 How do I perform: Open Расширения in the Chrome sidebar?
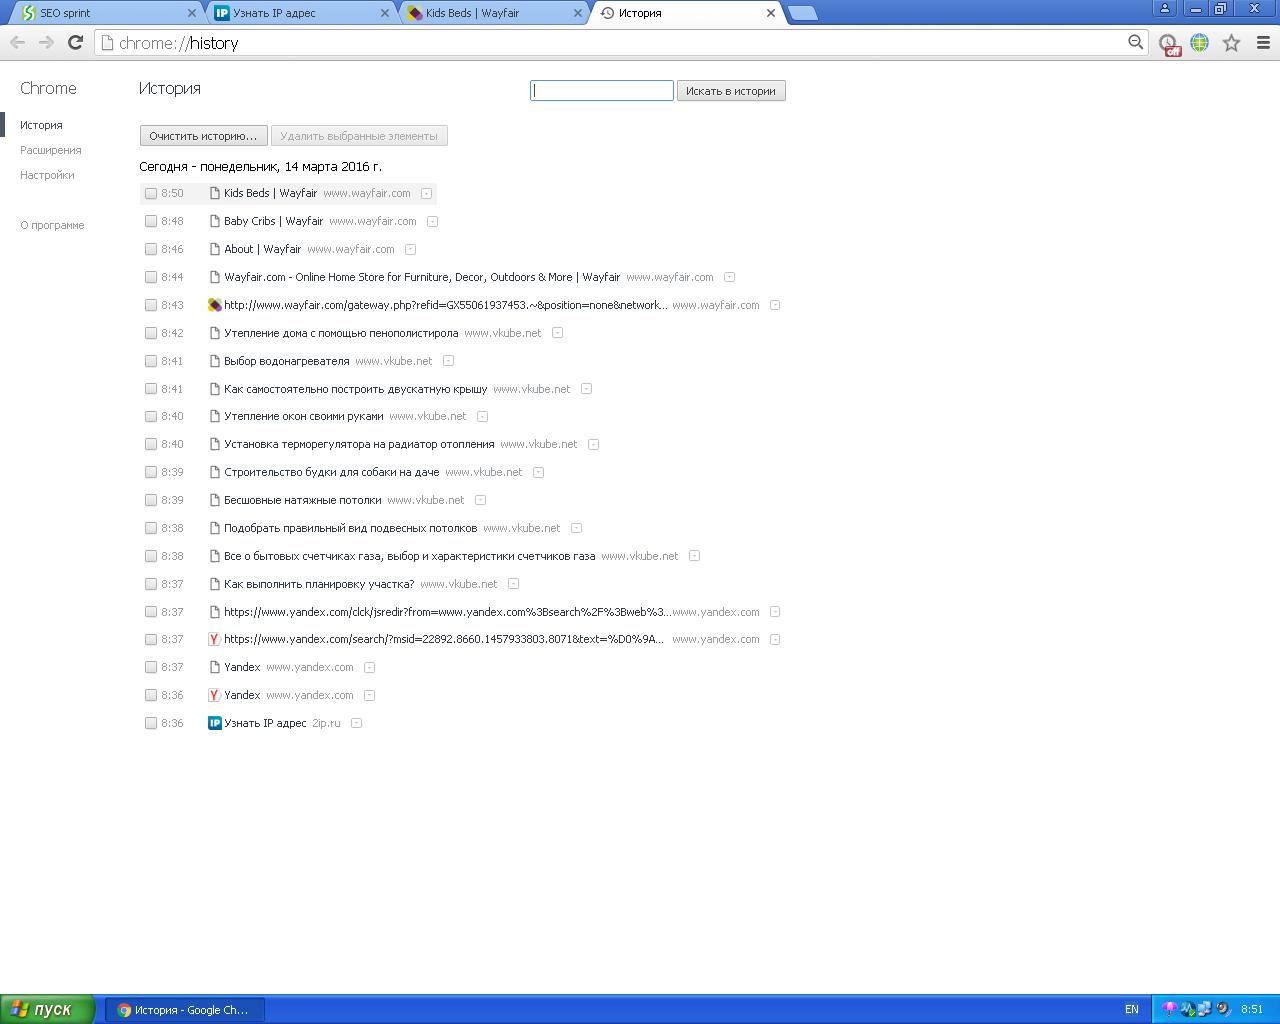(51, 150)
